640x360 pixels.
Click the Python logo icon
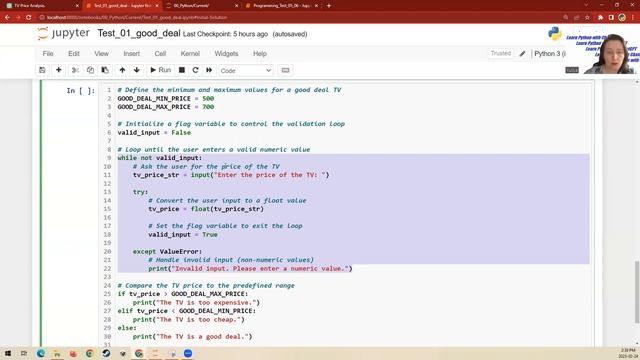click(x=555, y=34)
